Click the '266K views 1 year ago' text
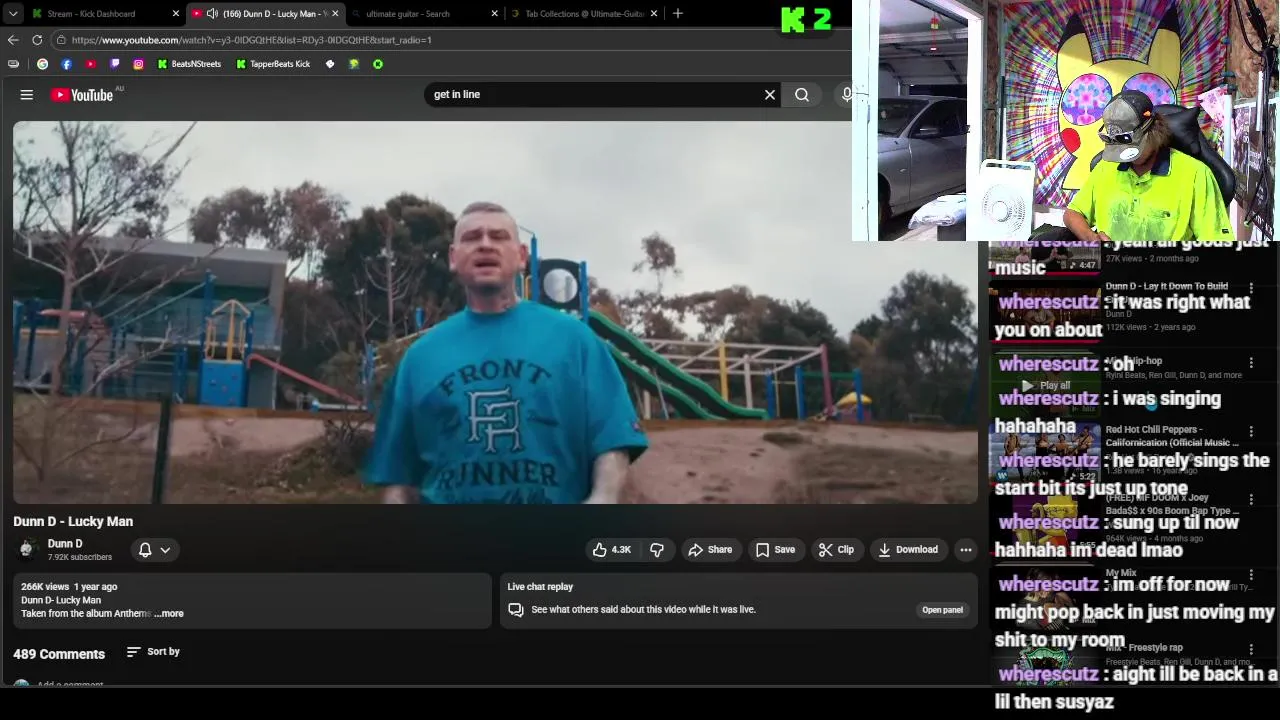The width and height of the screenshot is (1280, 720). (69, 587)
